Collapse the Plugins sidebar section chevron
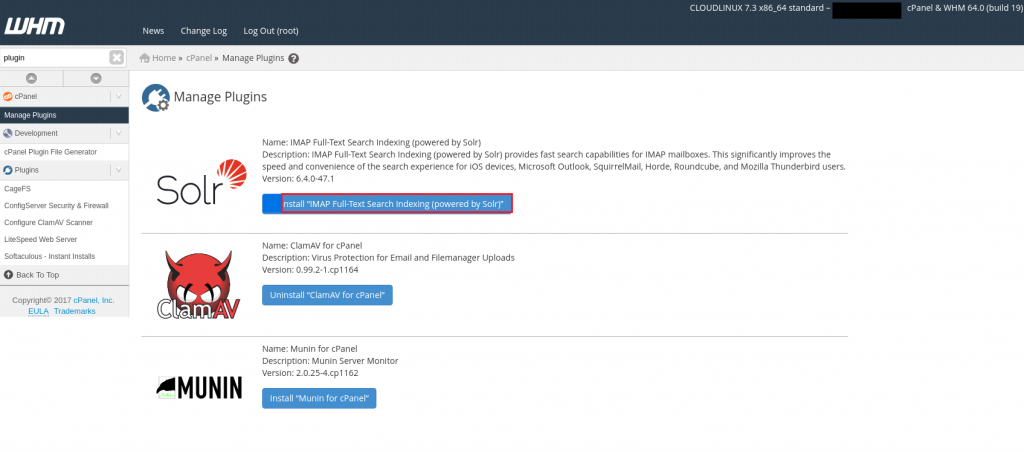 118,170
